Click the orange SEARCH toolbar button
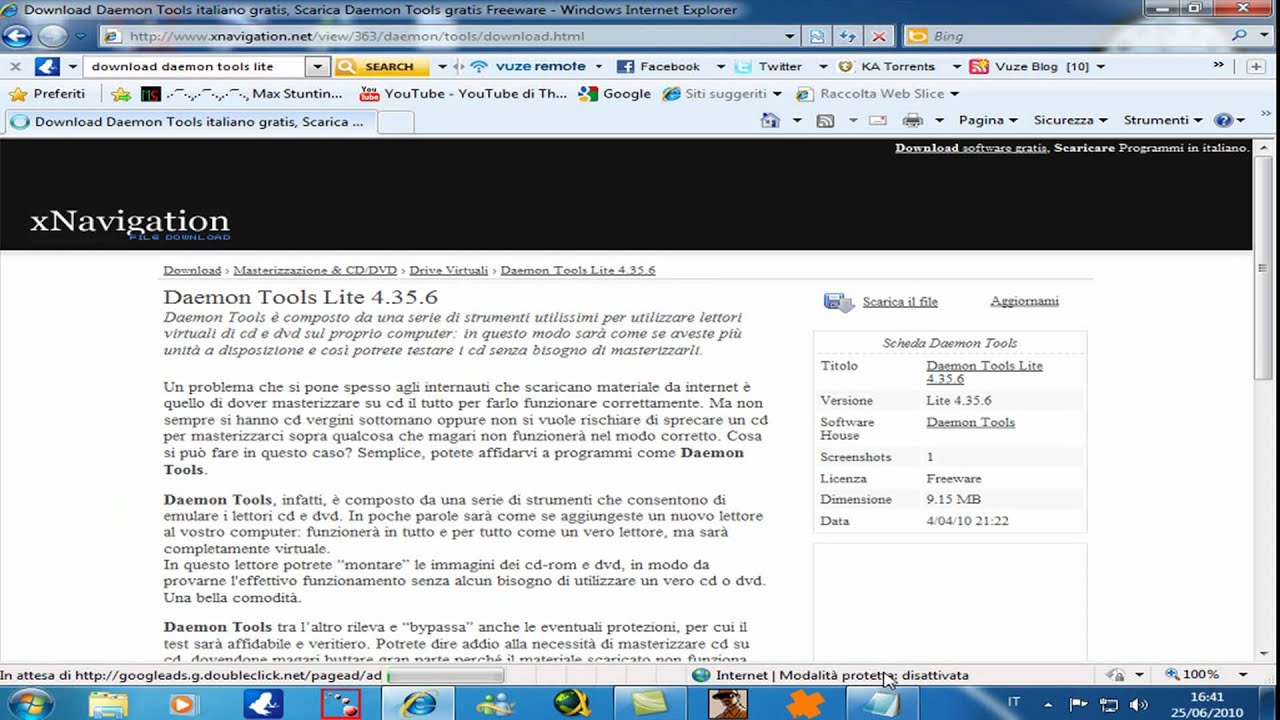 [x=381, y=66]
